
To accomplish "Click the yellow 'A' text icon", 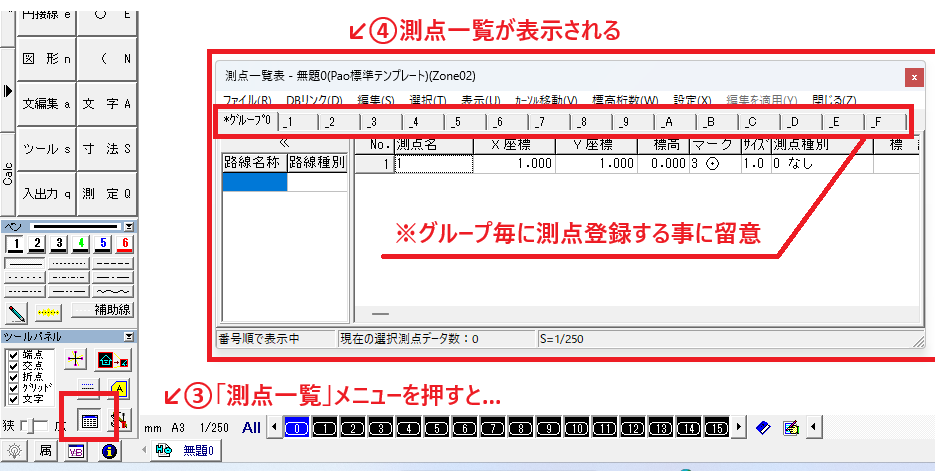I will 119,388.
